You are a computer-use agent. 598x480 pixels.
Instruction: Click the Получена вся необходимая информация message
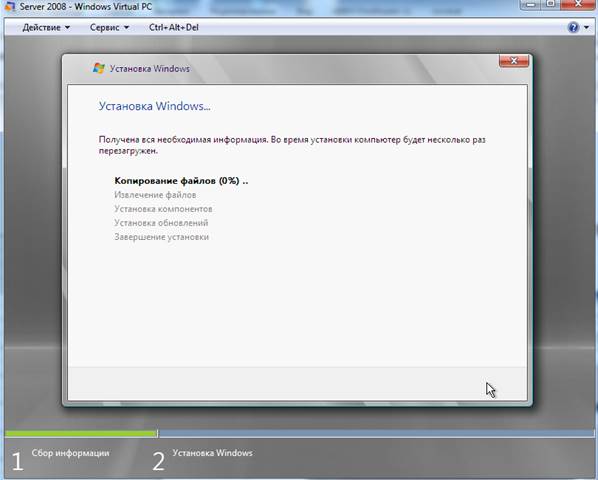(x=292, y=145)
